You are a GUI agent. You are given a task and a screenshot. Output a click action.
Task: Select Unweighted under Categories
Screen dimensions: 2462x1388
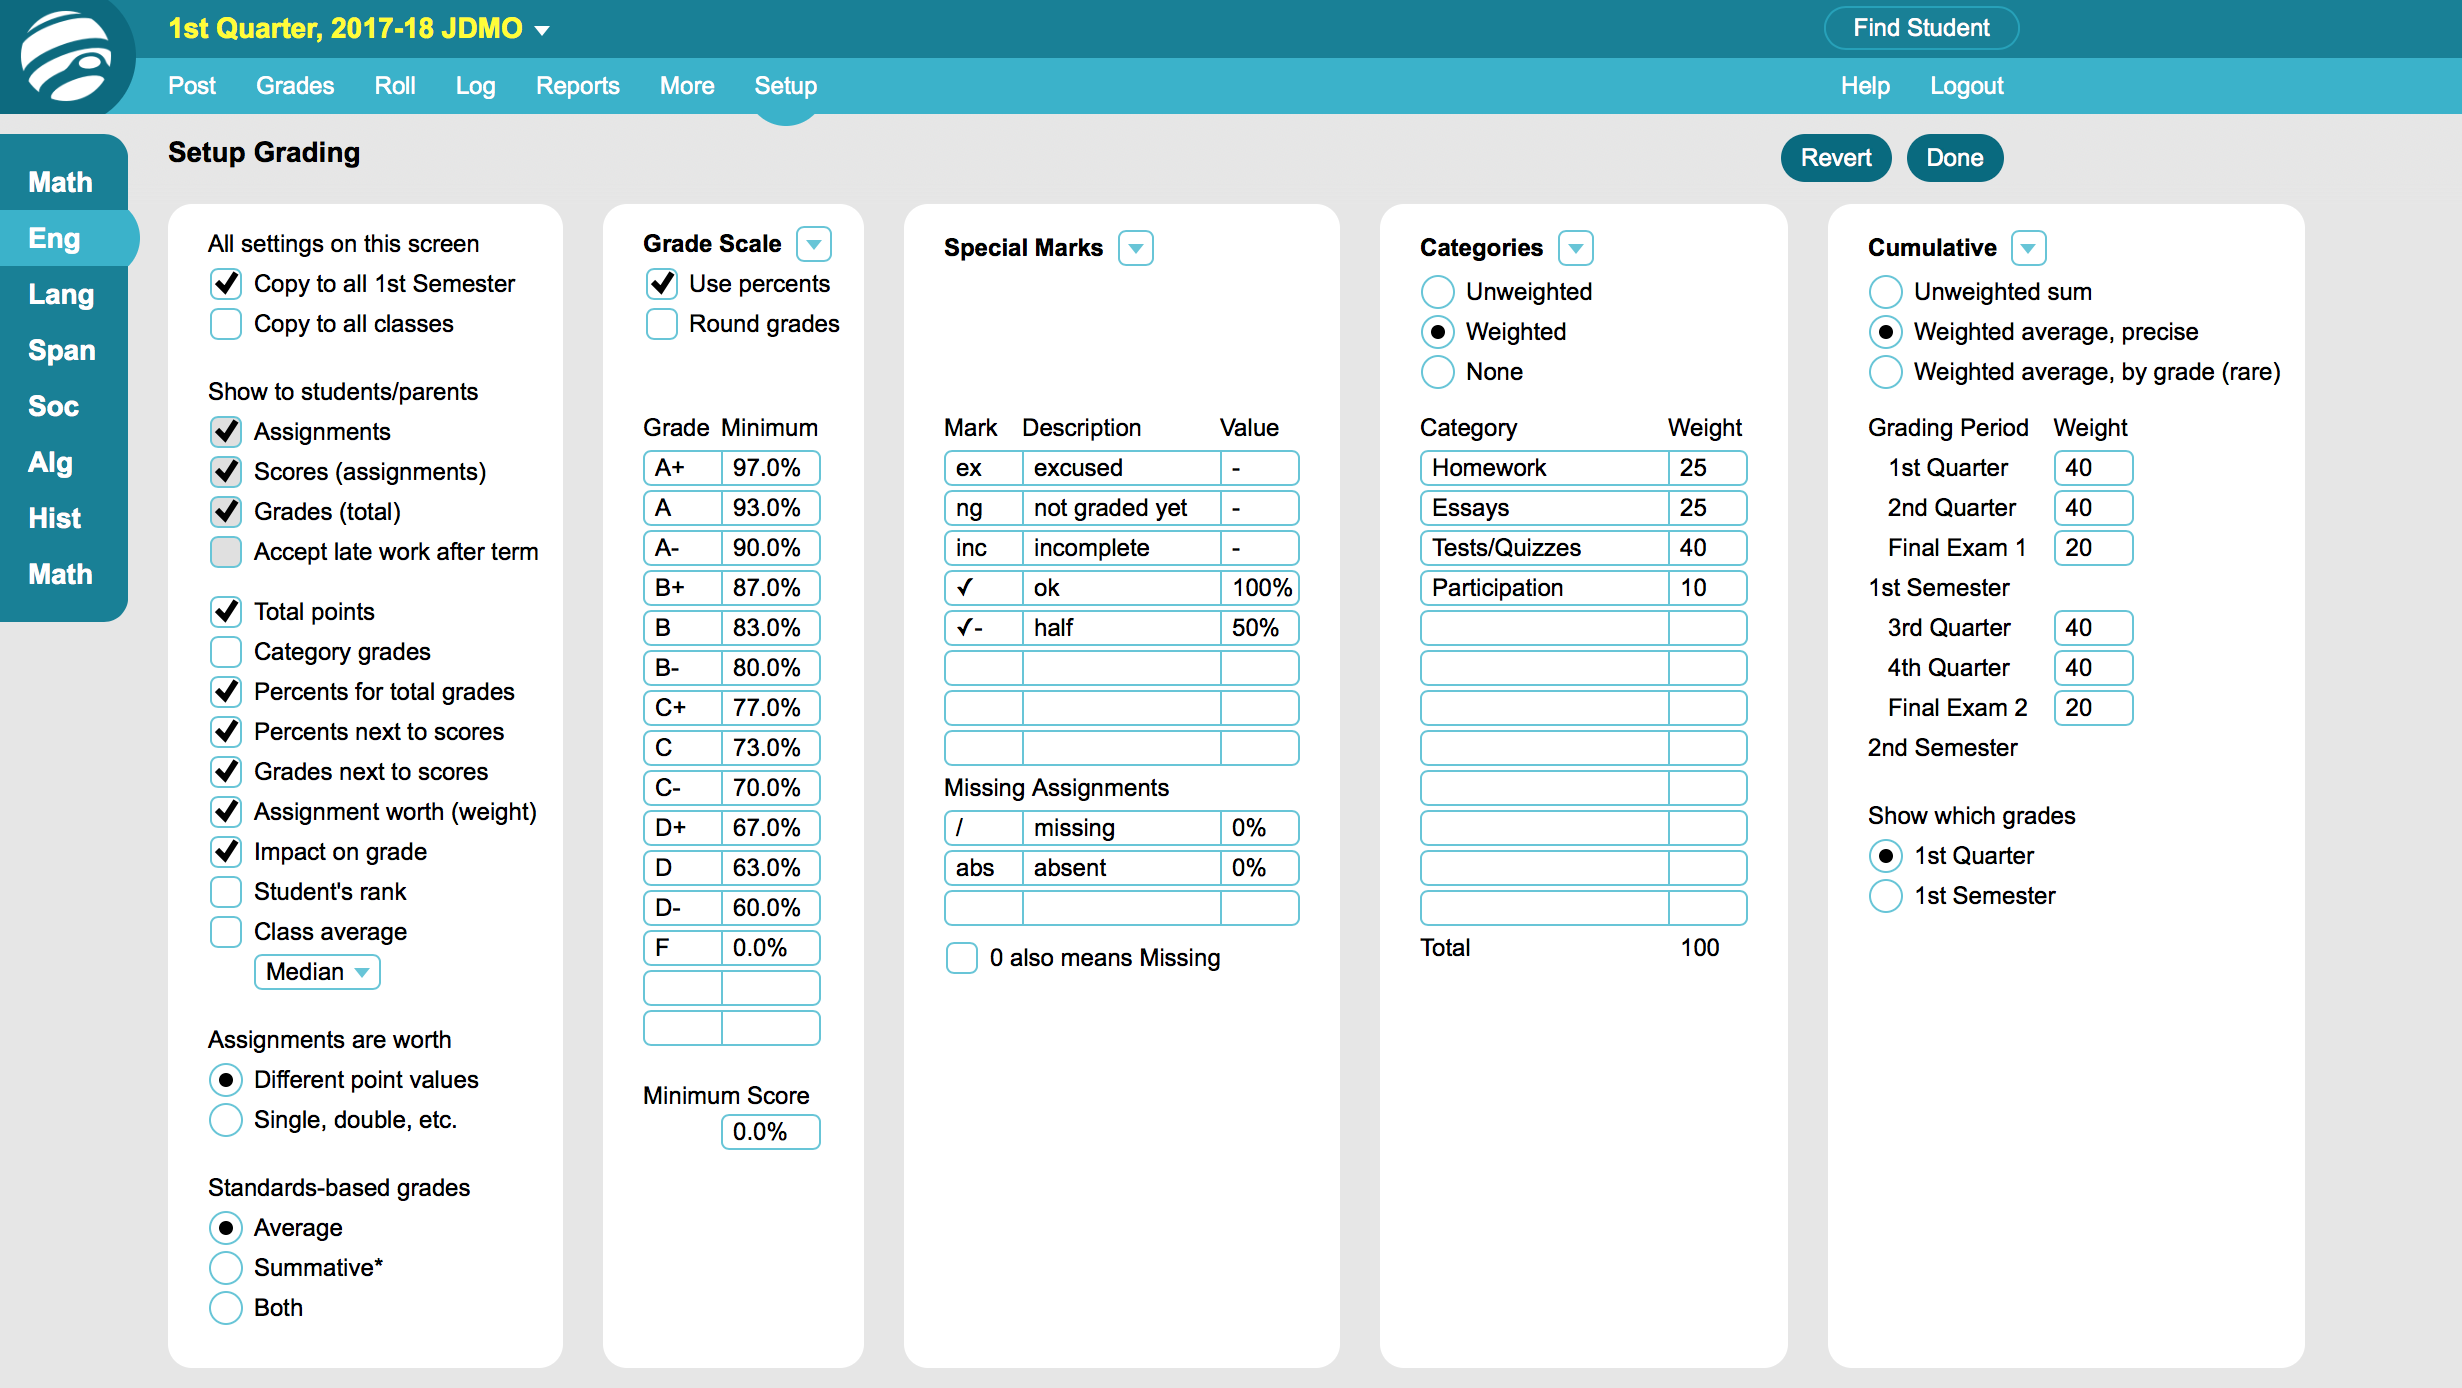(x=1437, y=291)
